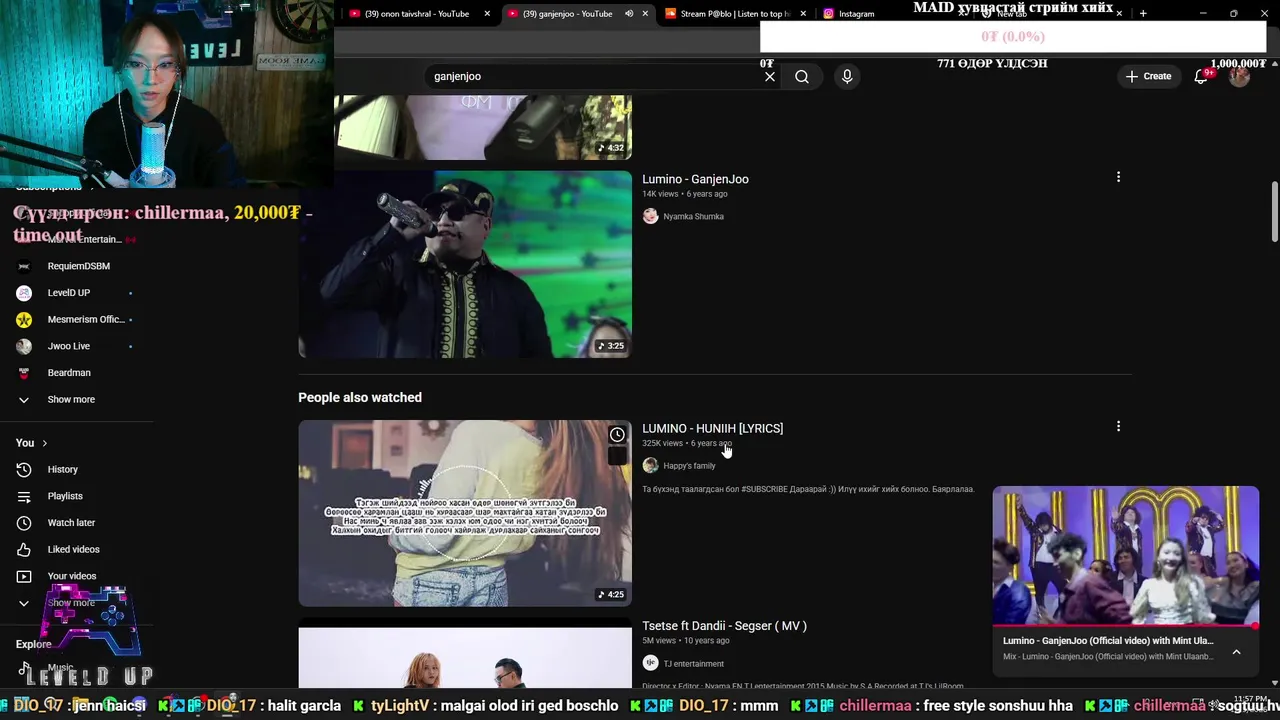Open Tsetse ft Dandii - Segser video
Screen dimensions: 1280x720
[724, 626]
